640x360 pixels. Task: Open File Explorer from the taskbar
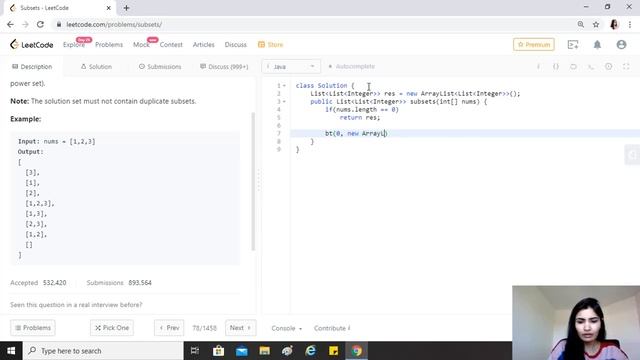(264, 351)
